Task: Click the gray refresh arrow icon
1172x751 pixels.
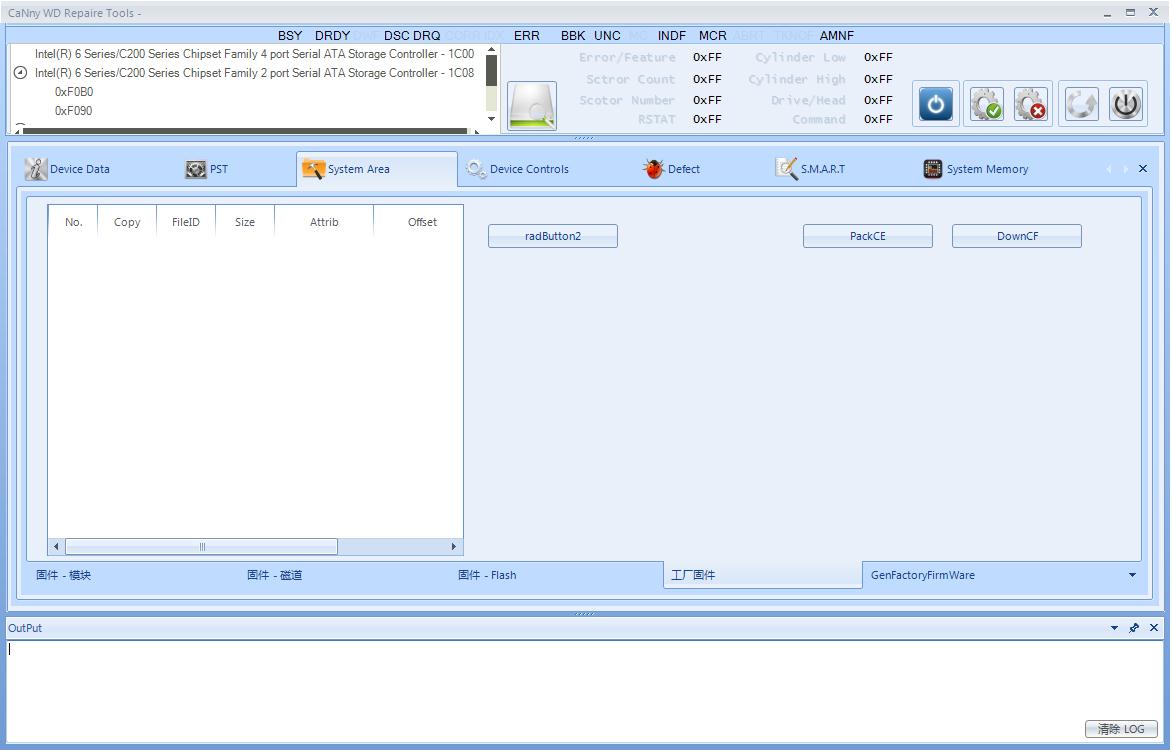Action: click(x=1081, y=104)
